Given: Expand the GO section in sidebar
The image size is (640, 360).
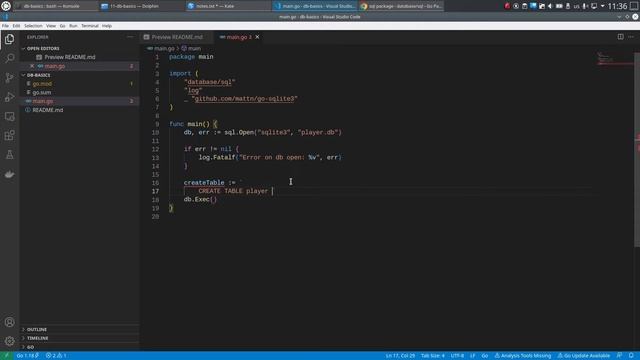Looking at the screenshot, I should point(80,347).
